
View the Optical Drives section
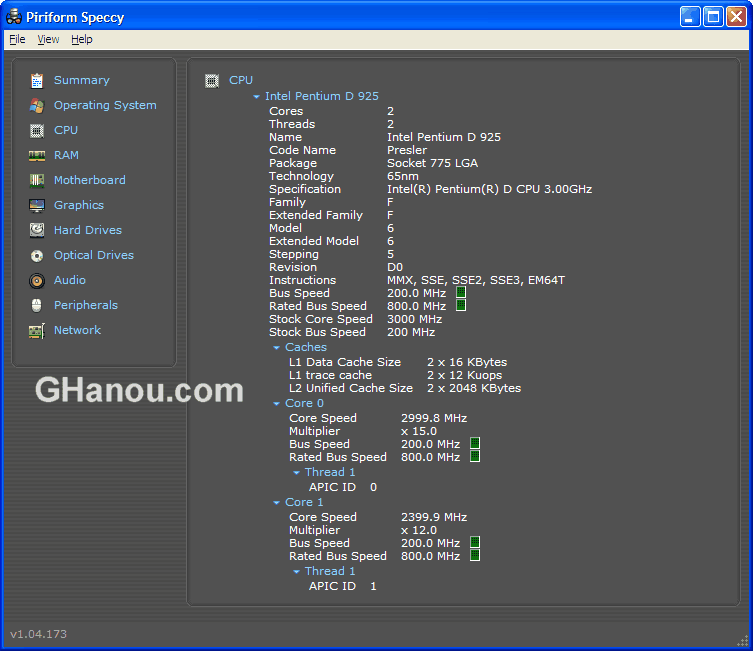[x=94, y=255]
